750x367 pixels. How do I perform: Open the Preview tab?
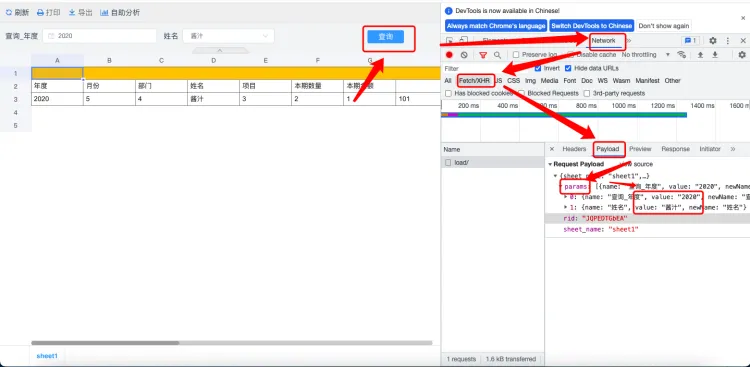coord(640,149)
